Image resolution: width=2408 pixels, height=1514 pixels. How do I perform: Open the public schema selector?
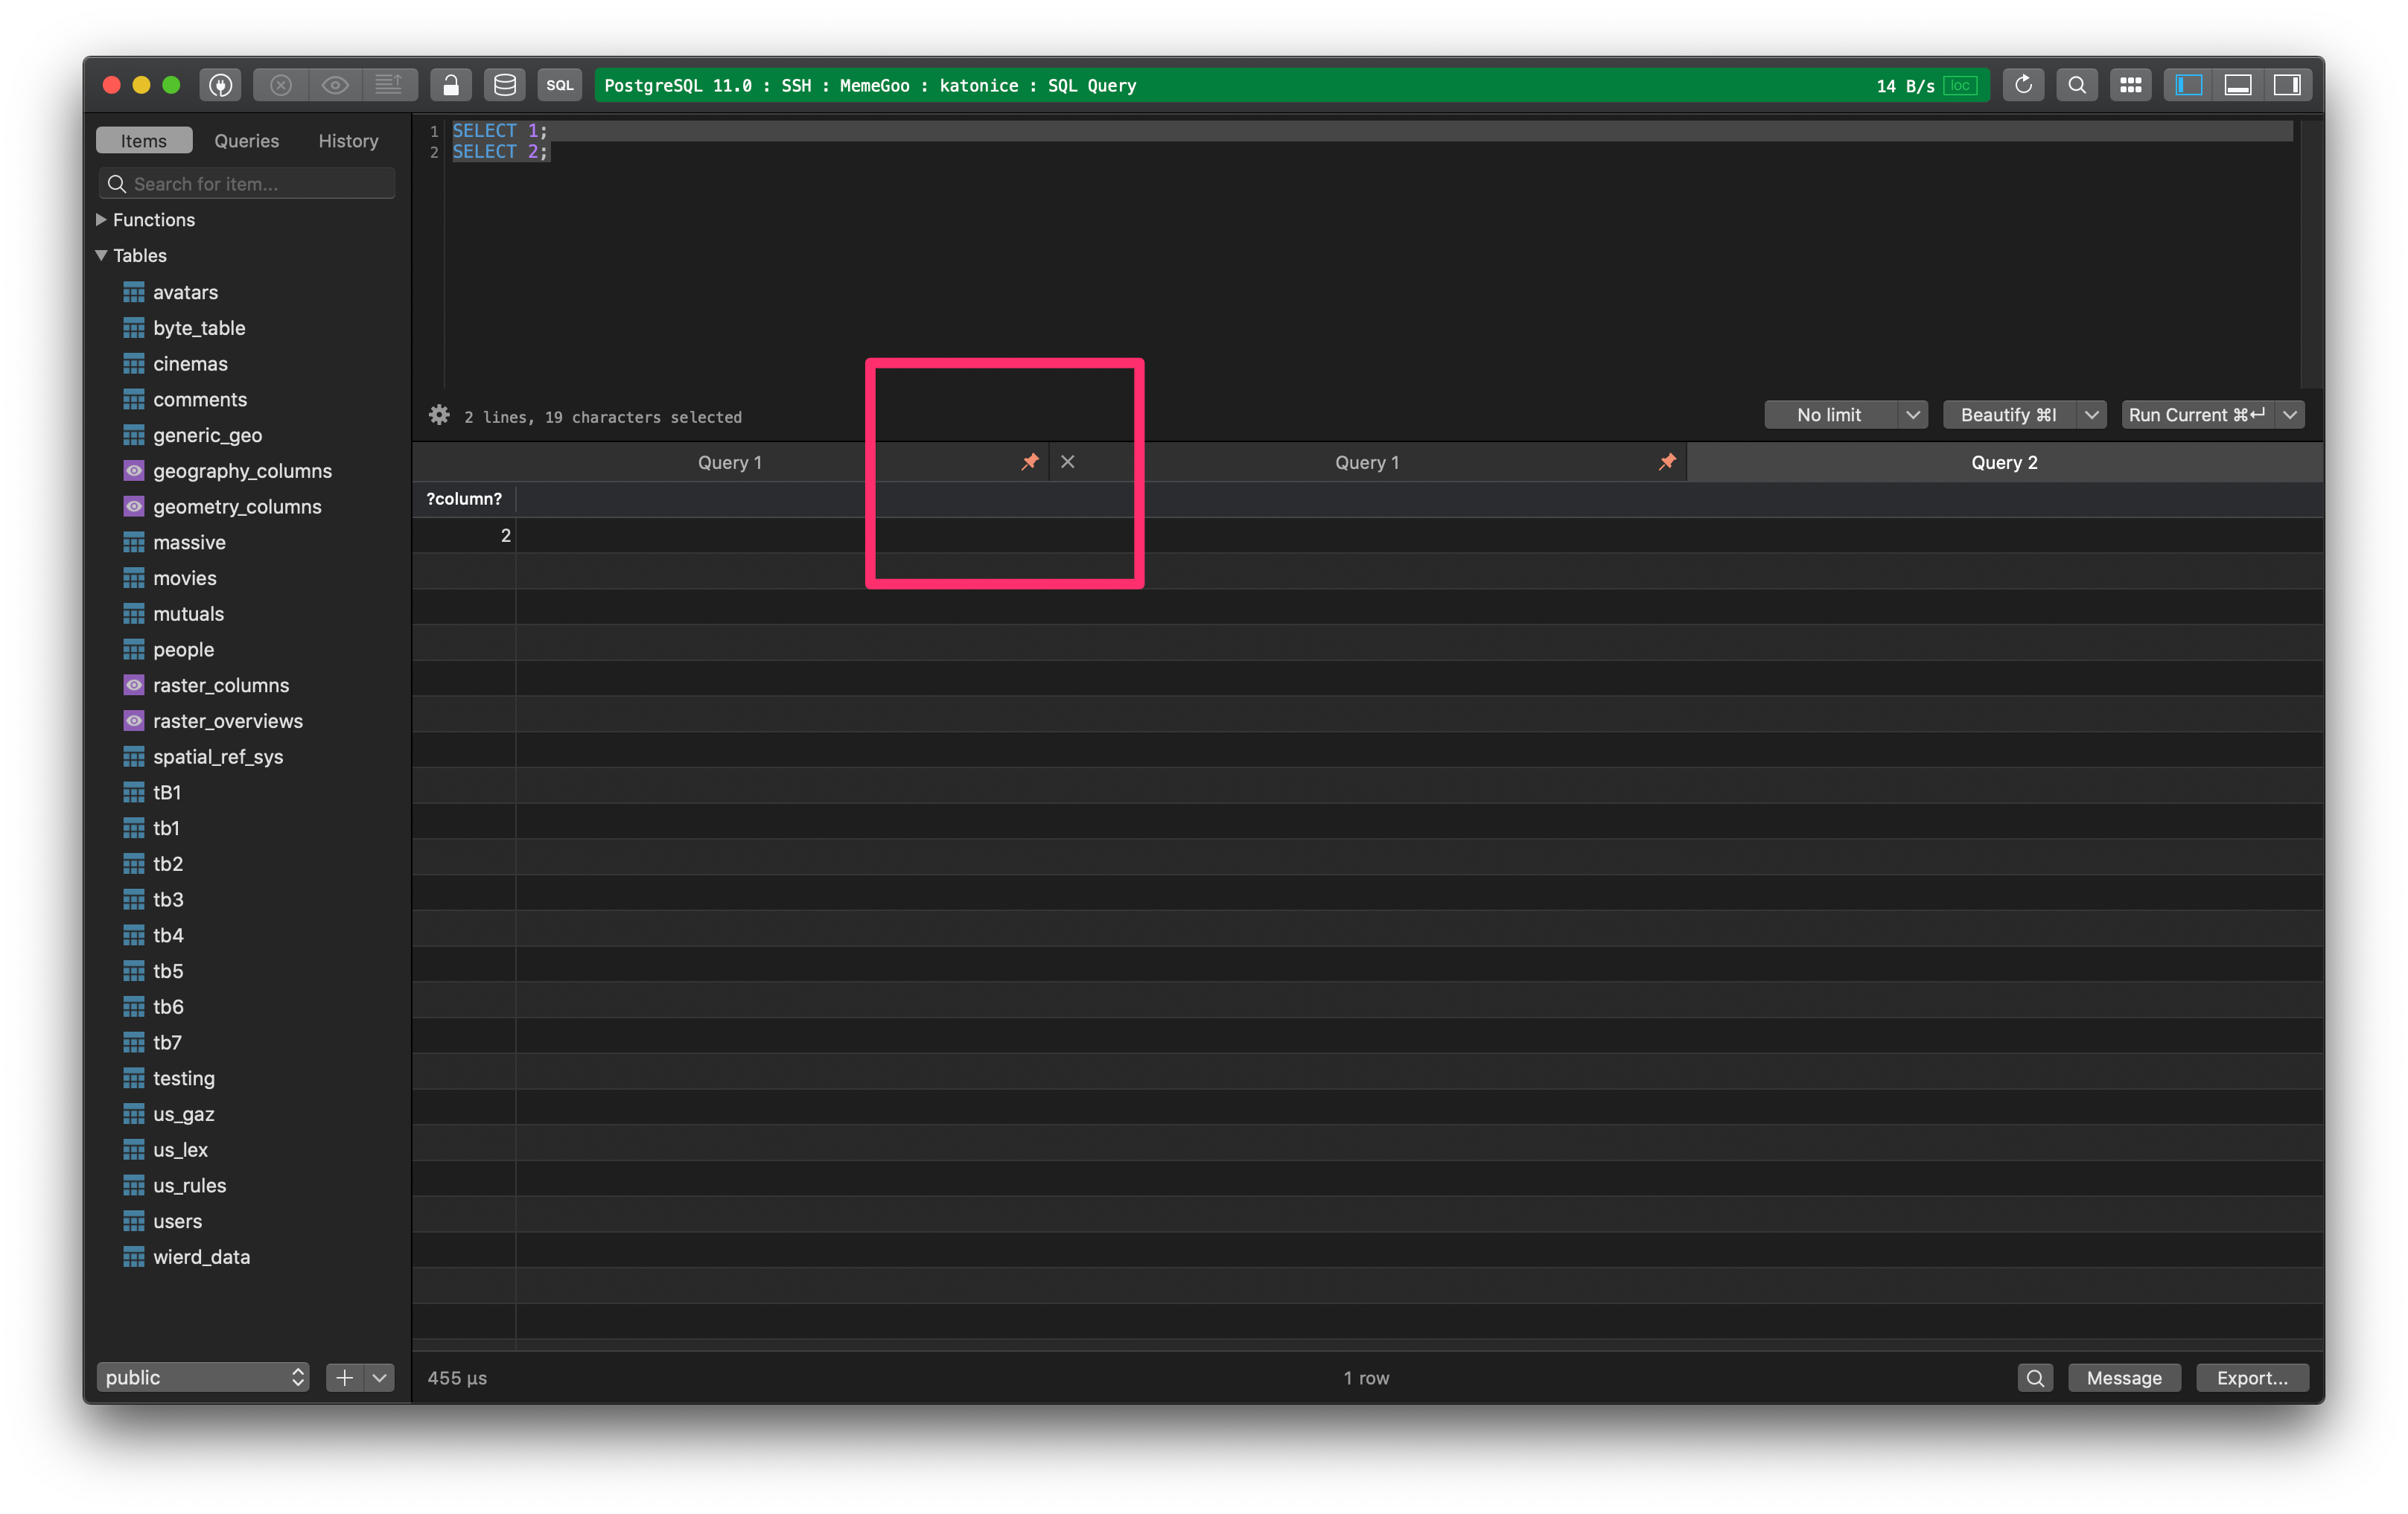(202, 1377)
